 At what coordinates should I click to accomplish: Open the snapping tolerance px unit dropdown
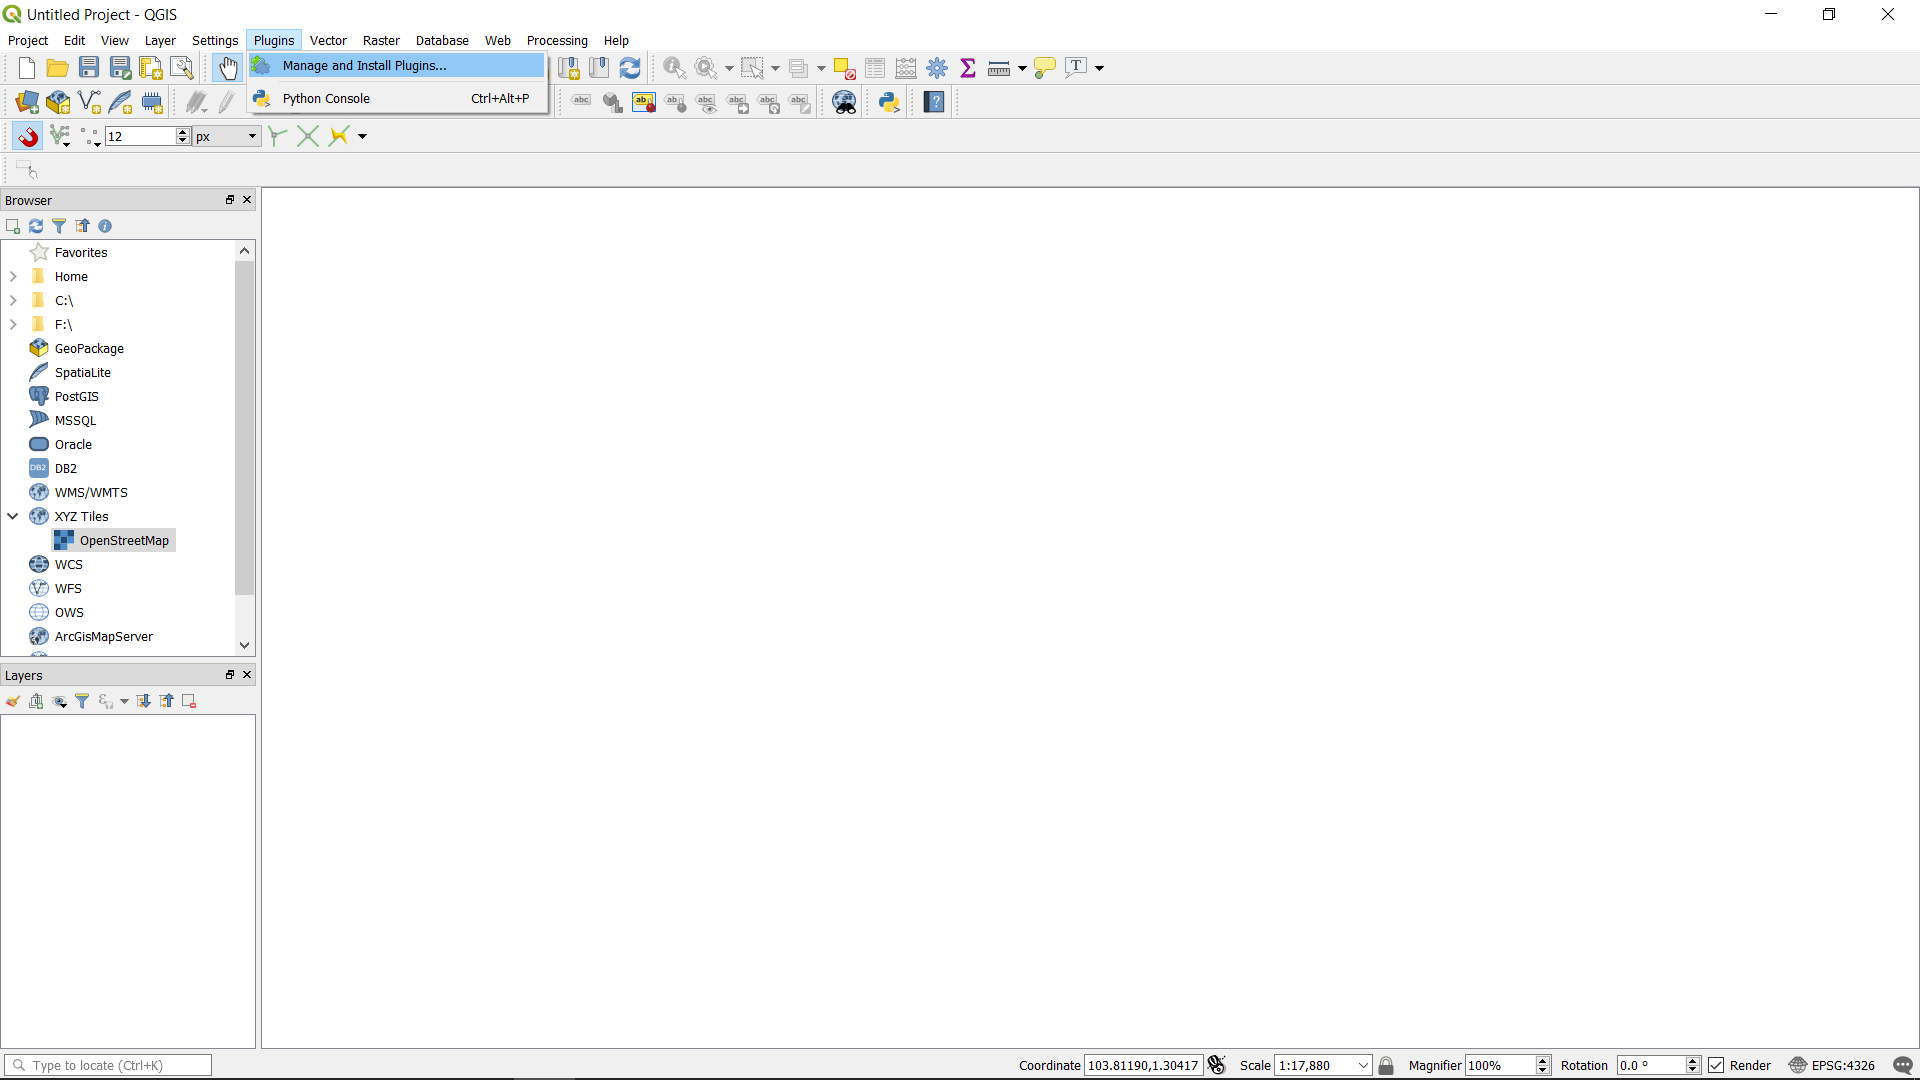[227, 137]
